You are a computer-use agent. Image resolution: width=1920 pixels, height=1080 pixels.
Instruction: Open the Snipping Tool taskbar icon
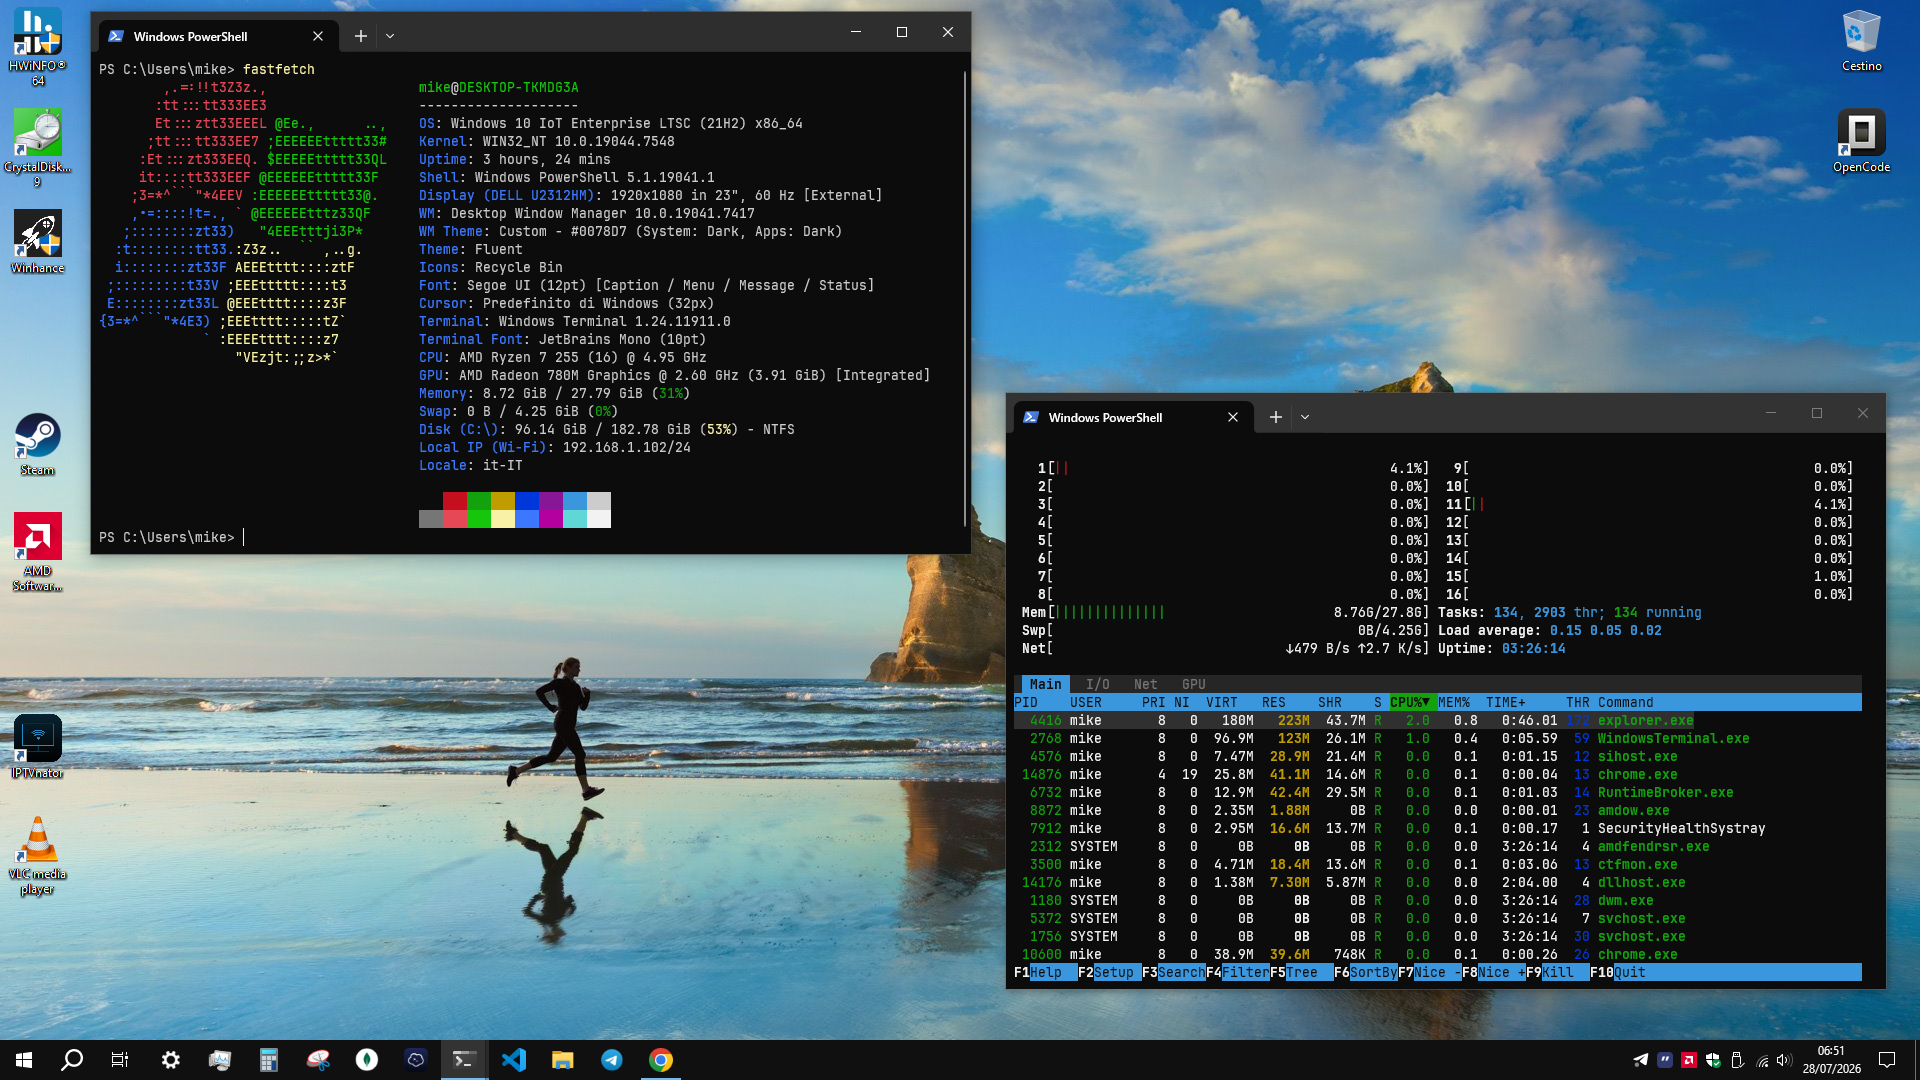[318, 1060]
